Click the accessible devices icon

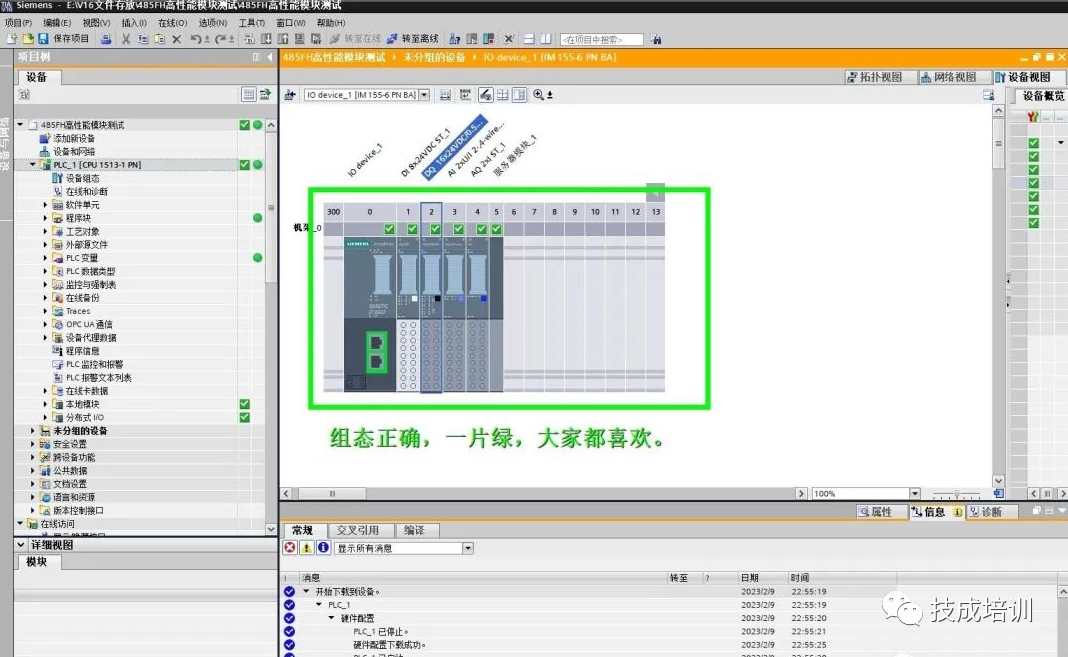pos(454,39)
